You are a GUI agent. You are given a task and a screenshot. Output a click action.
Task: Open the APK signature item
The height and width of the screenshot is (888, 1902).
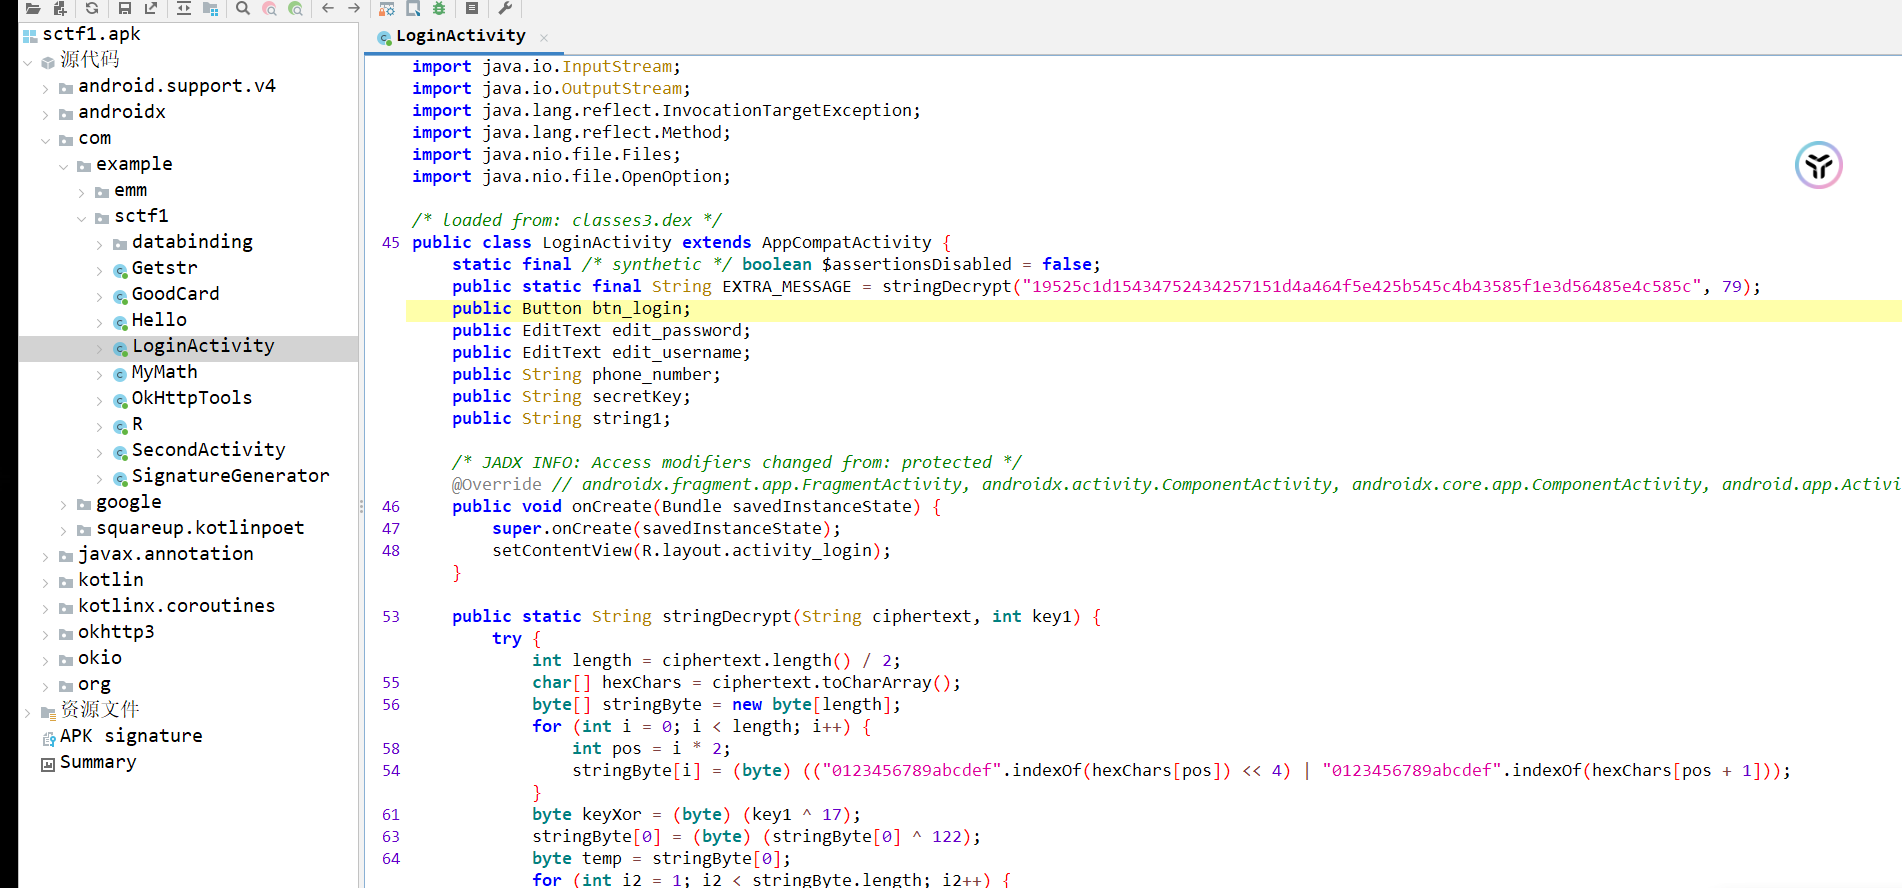point(131,736)
